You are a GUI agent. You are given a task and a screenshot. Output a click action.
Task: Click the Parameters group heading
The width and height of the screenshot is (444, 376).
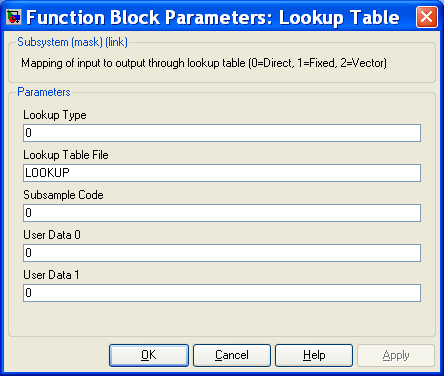click(44, 92)
